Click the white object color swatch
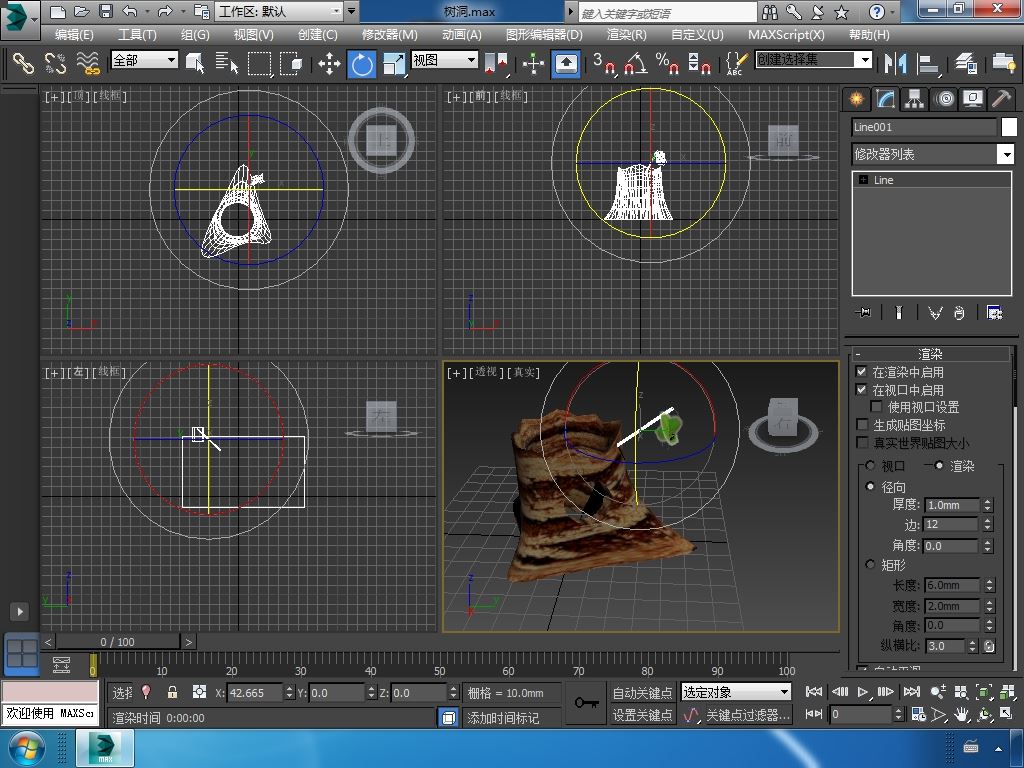1024x768 pixels. [1009, 127]
